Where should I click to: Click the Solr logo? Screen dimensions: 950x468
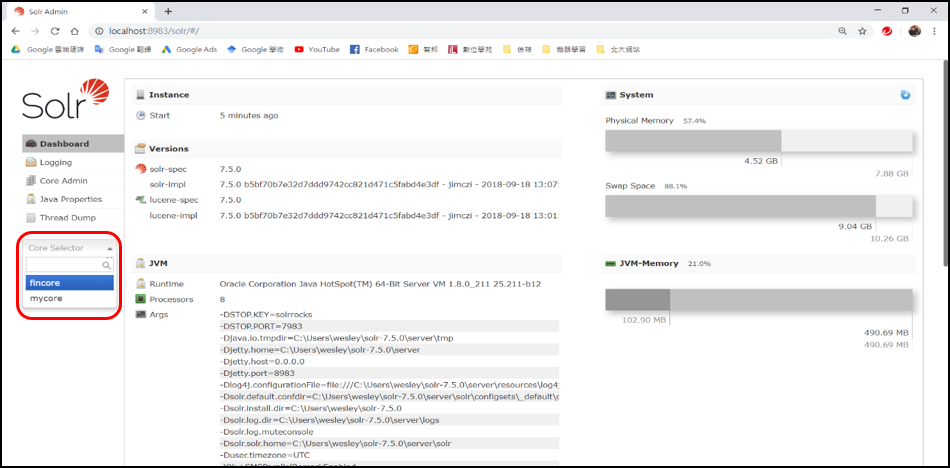pos(65,99)
